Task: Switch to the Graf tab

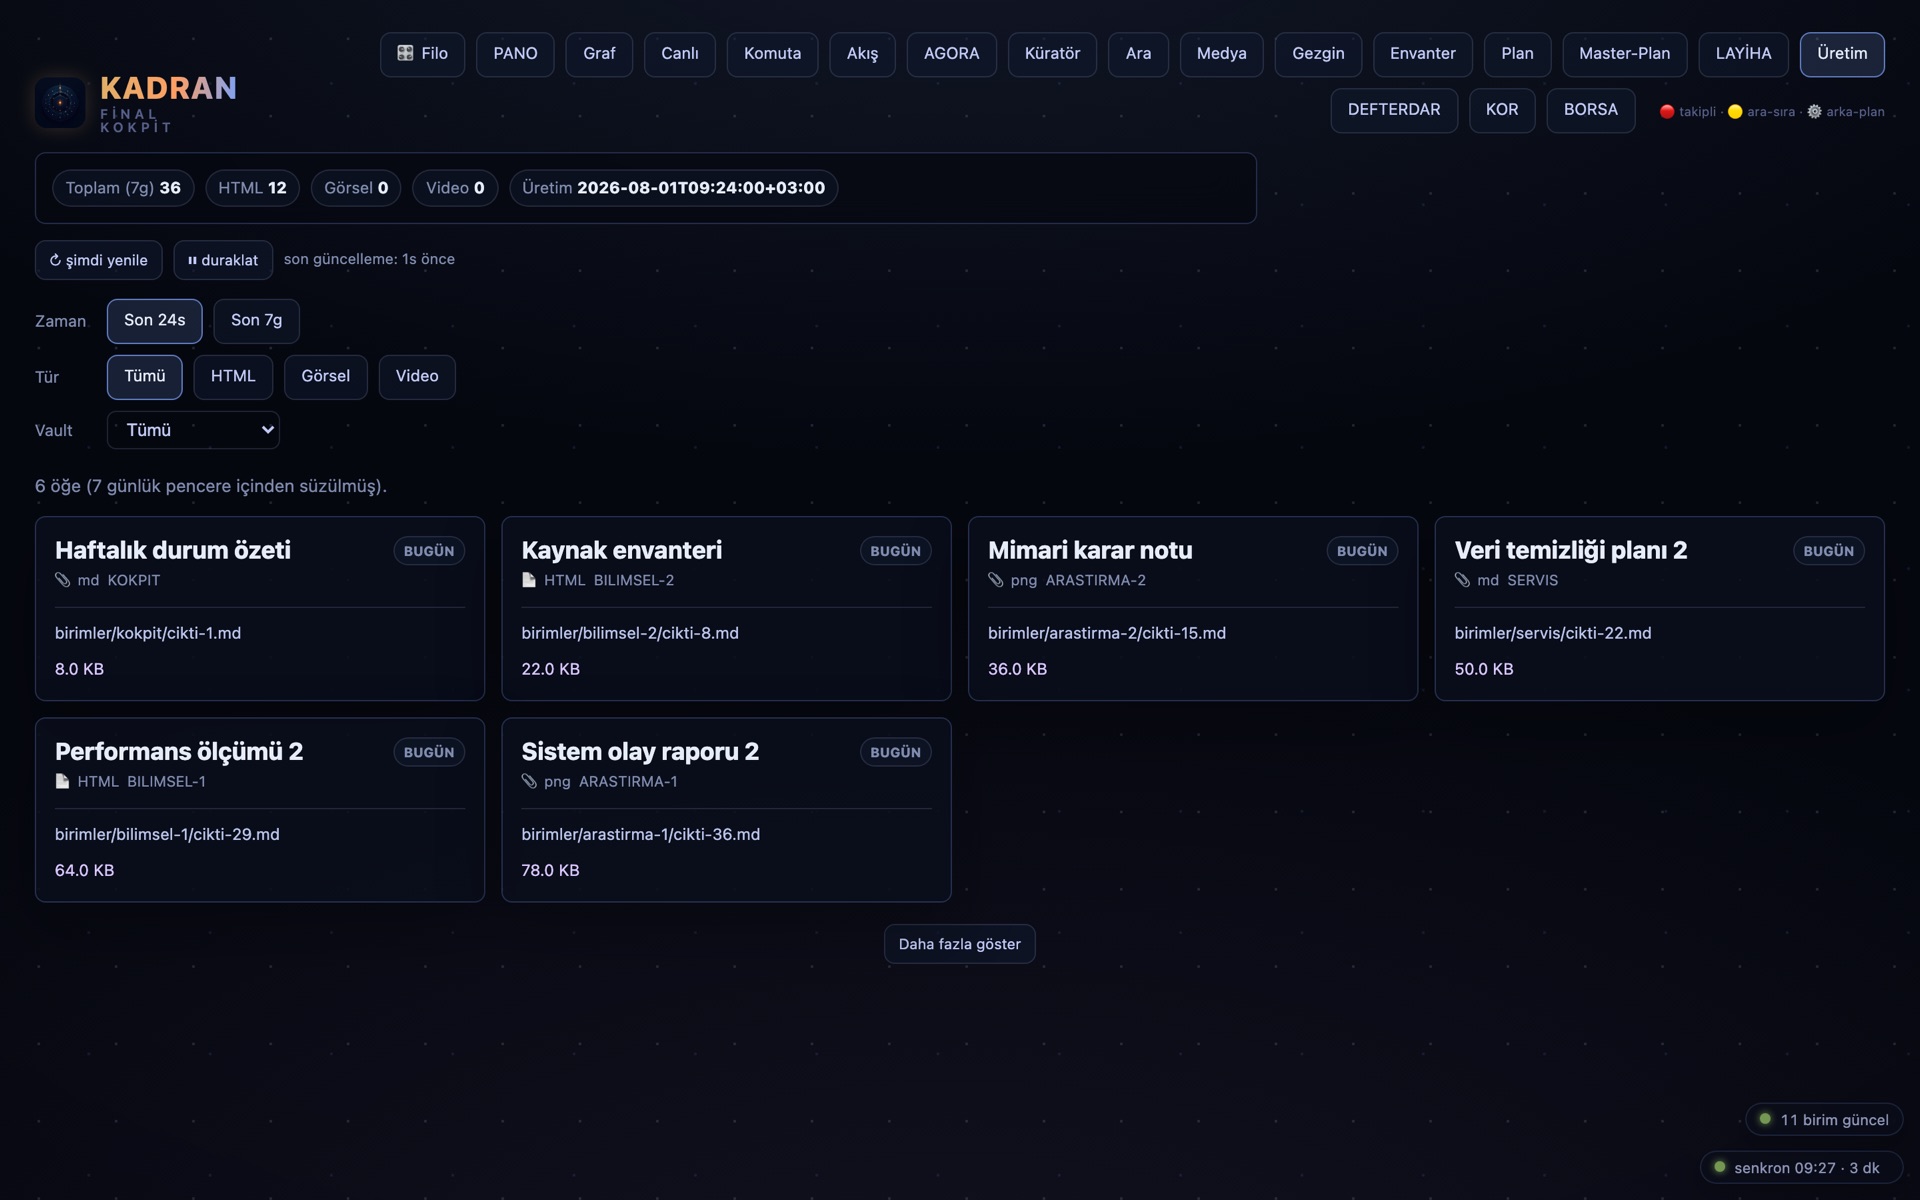Action: click(599, 54)
